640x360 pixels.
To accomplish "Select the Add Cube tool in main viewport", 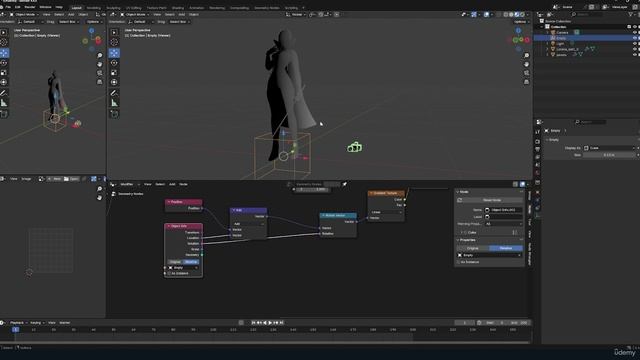I will (114, 114).
